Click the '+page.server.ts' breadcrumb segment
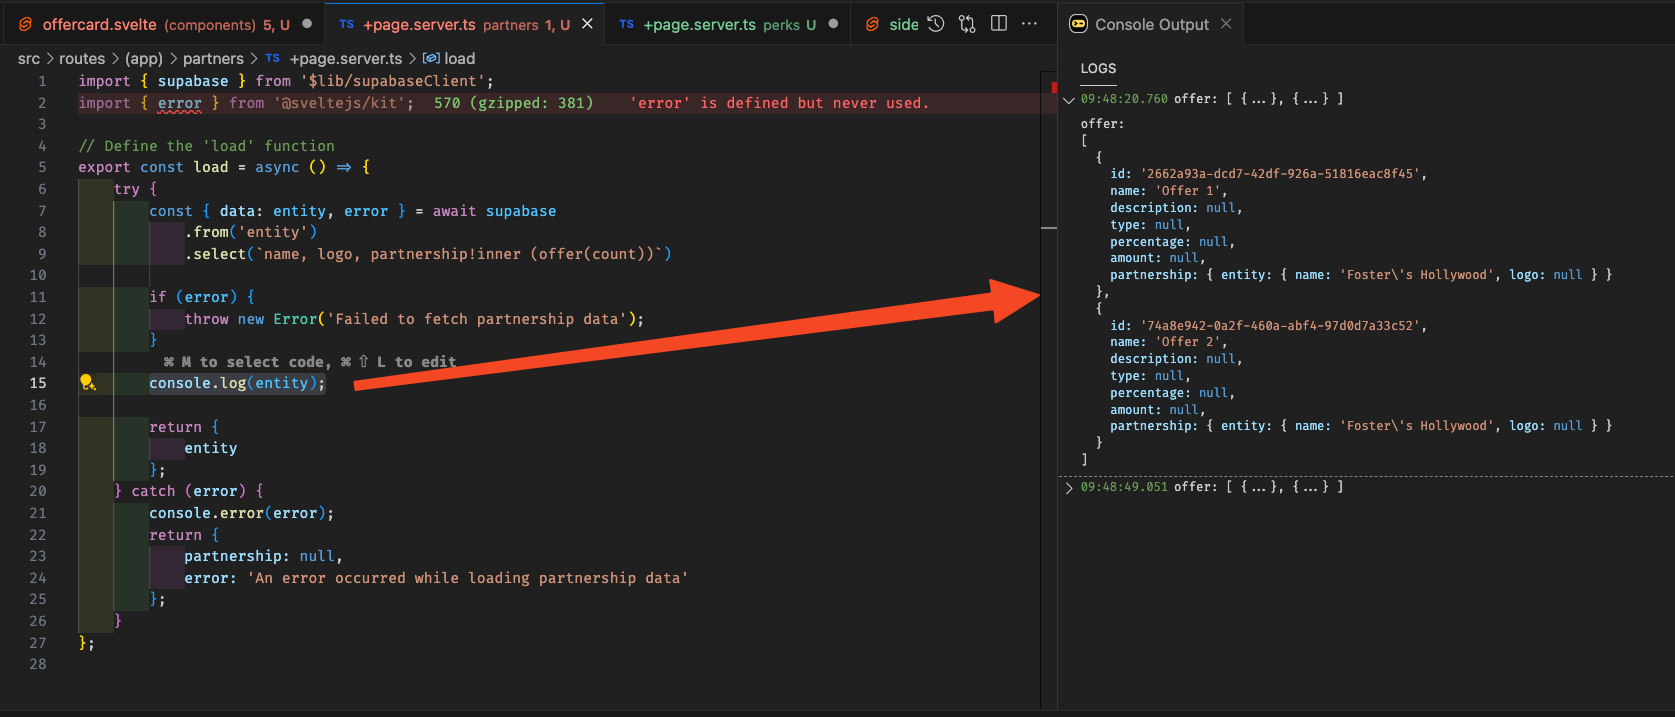The image size is (1675, 717). (x=346, y=59)
